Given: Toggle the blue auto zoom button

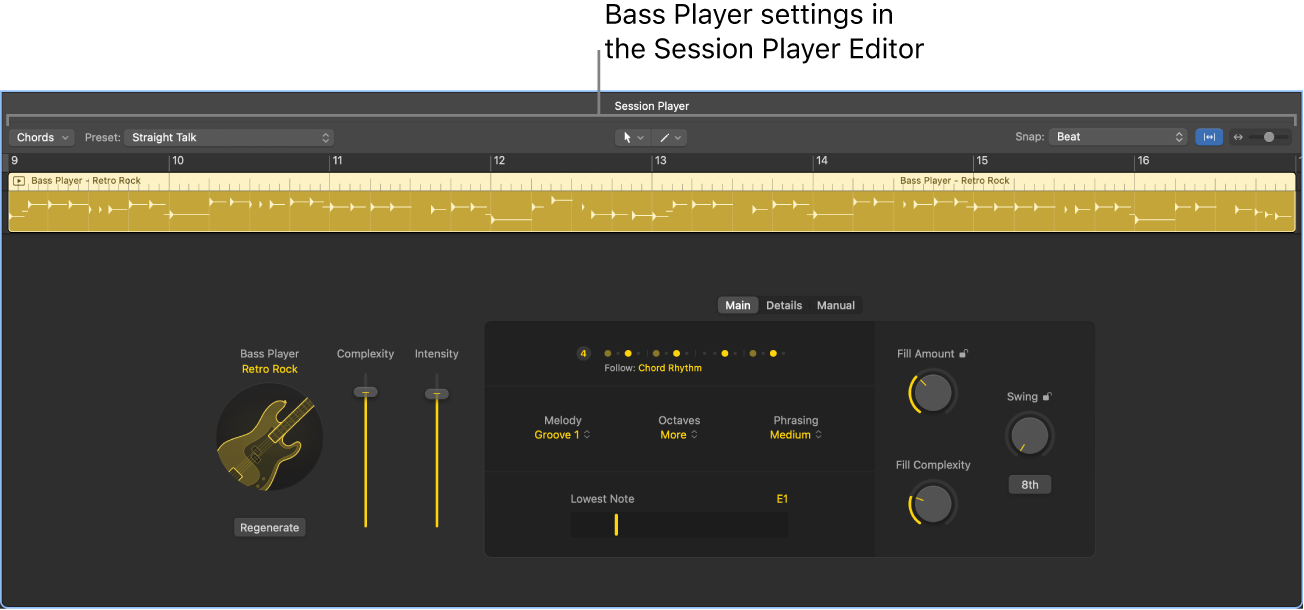Looking at the screenshot, I should click(x=1209, y=137).
